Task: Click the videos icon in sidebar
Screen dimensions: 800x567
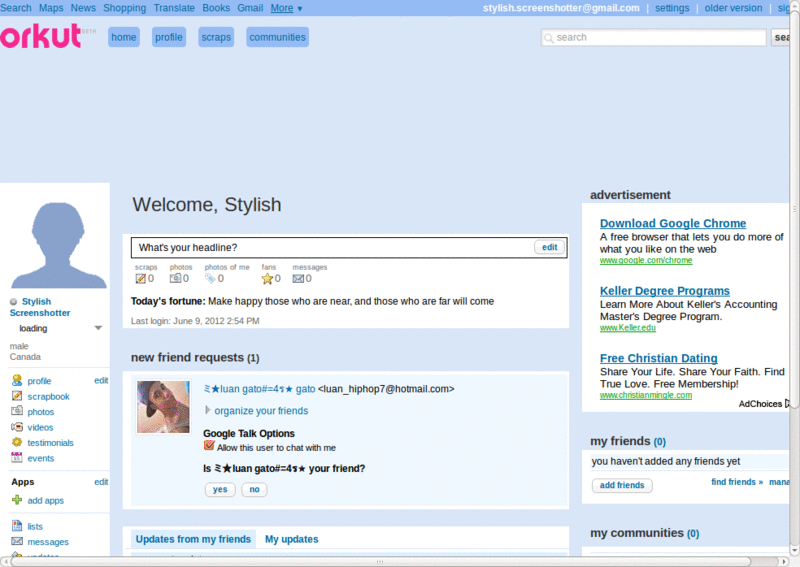Action: [17, 427]
